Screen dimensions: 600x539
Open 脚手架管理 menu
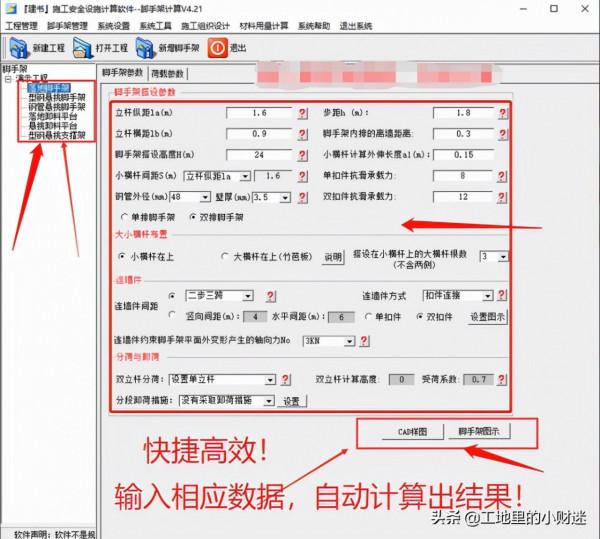coord(68,26)
